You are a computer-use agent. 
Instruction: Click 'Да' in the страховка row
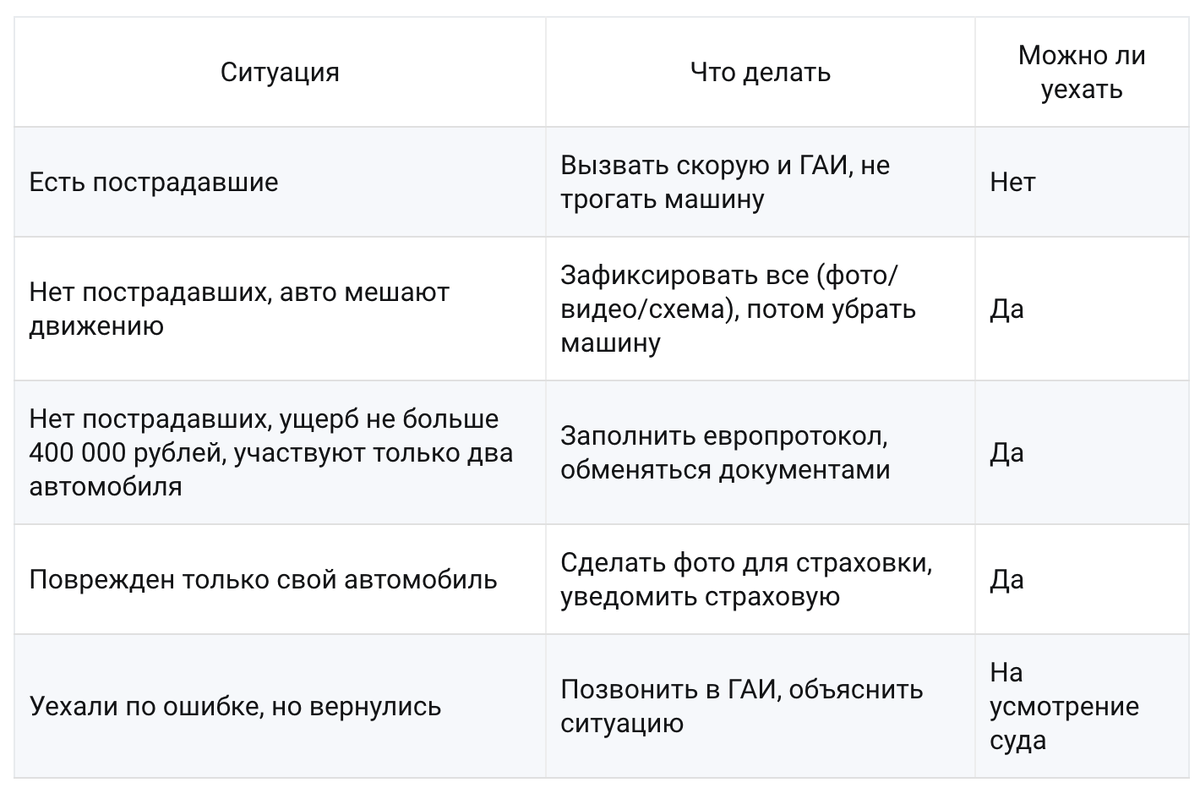(x=1081, y=580)
